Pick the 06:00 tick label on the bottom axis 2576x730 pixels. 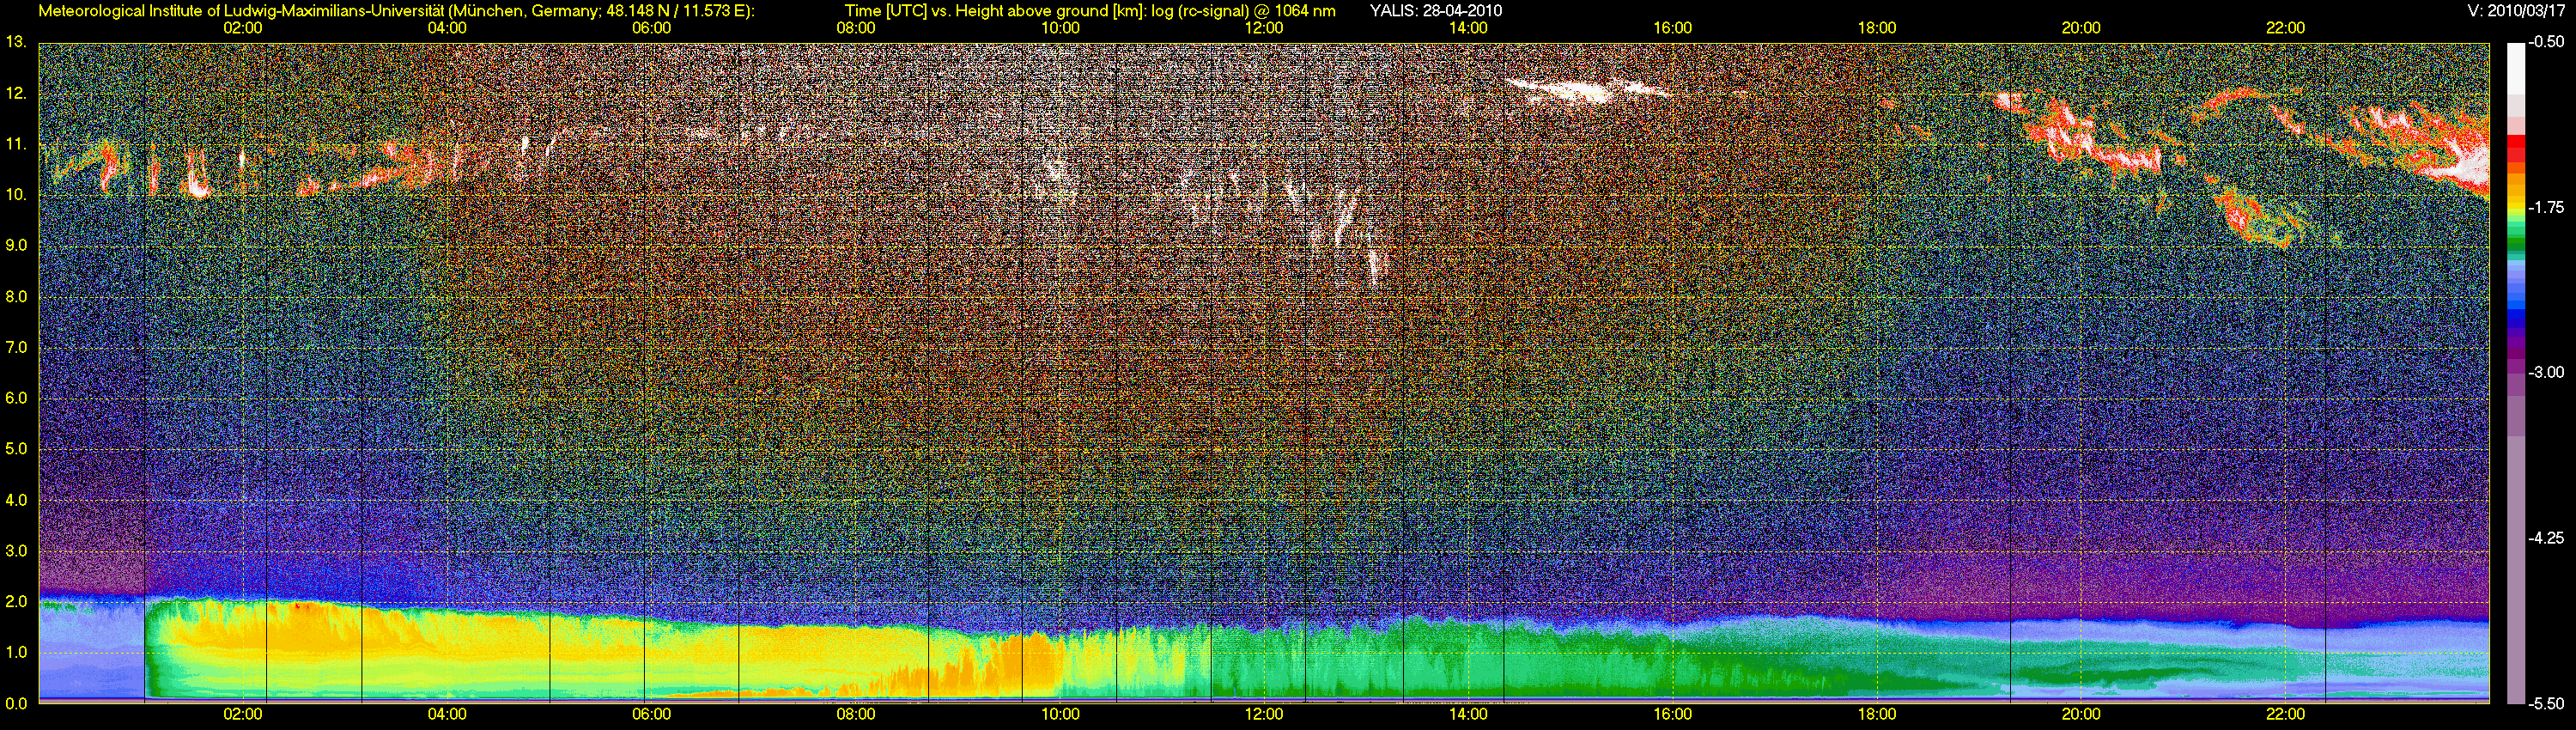pos(651,715)
